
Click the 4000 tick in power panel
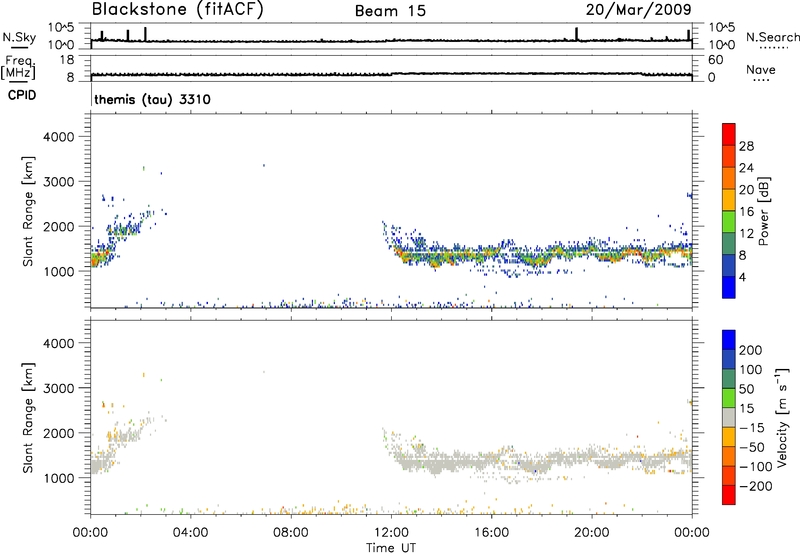point(59,137)
